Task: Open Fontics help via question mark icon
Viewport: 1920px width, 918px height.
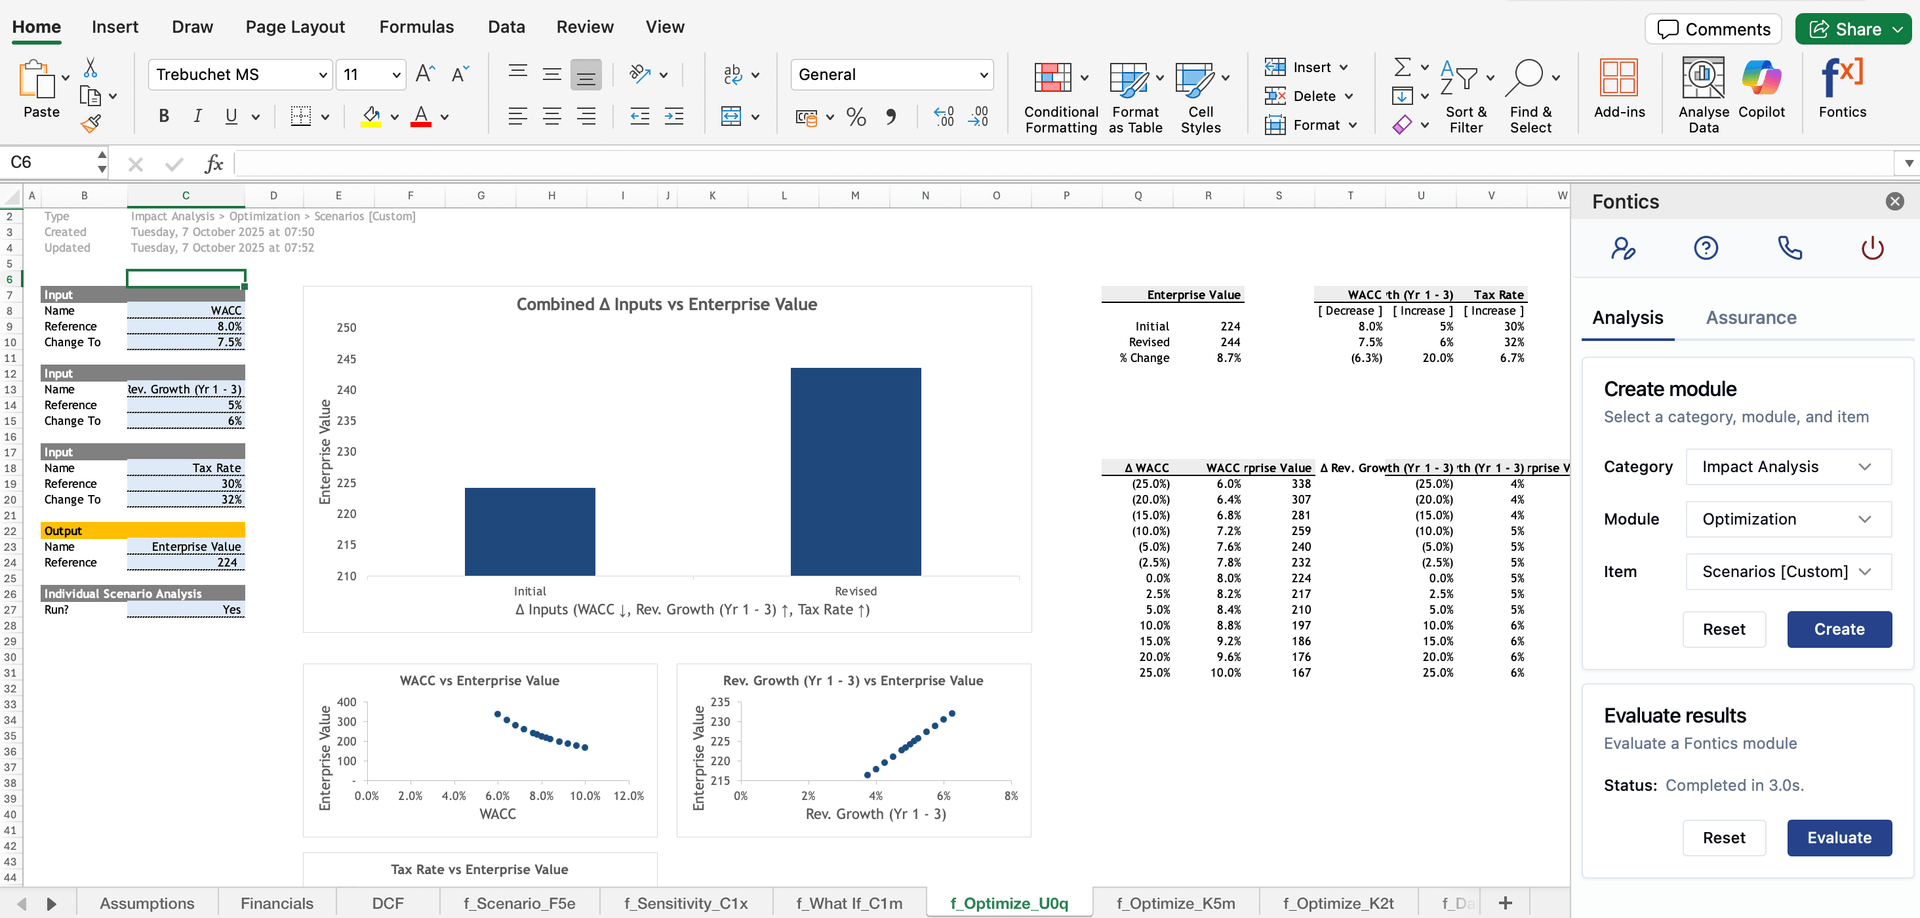Action: (1706, 247)
